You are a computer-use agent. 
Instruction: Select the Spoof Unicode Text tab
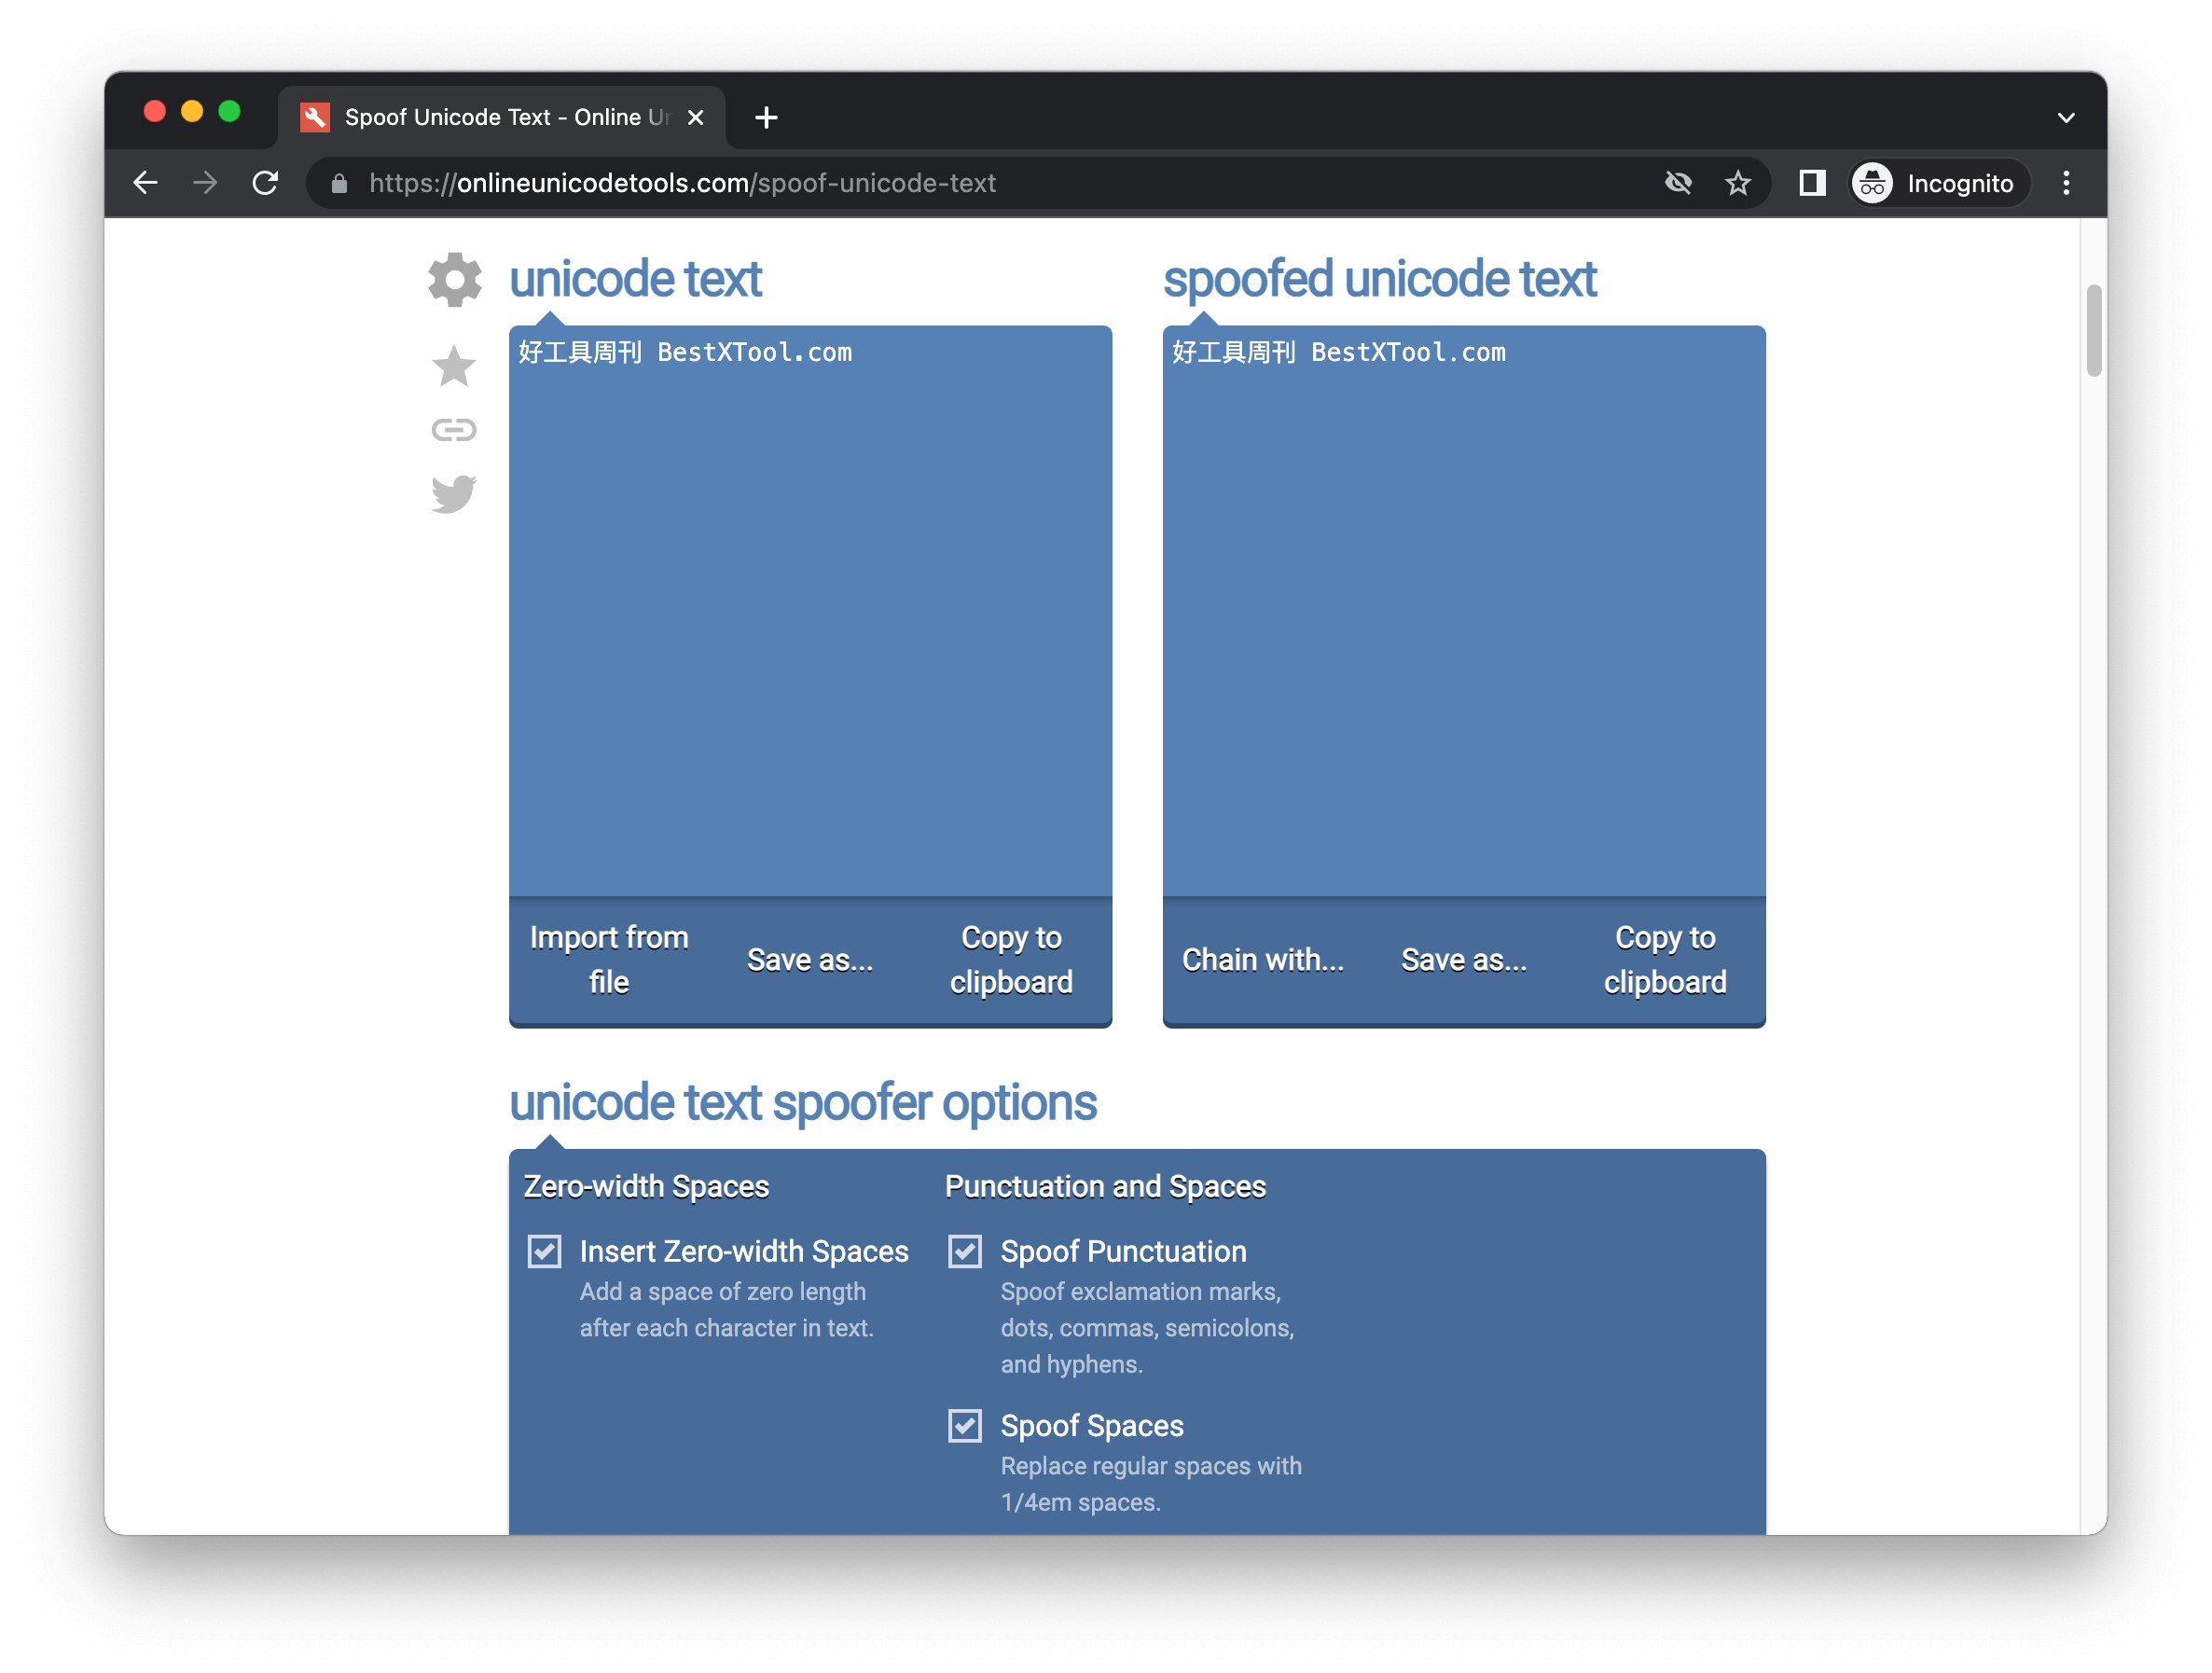tap(501, 118)
